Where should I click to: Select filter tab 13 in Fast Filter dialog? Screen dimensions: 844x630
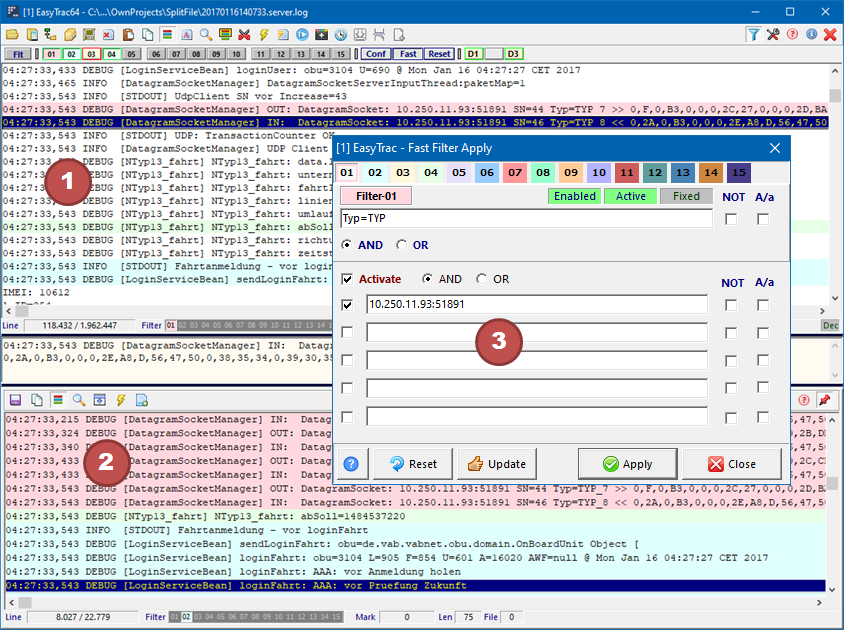coord(683,173)
